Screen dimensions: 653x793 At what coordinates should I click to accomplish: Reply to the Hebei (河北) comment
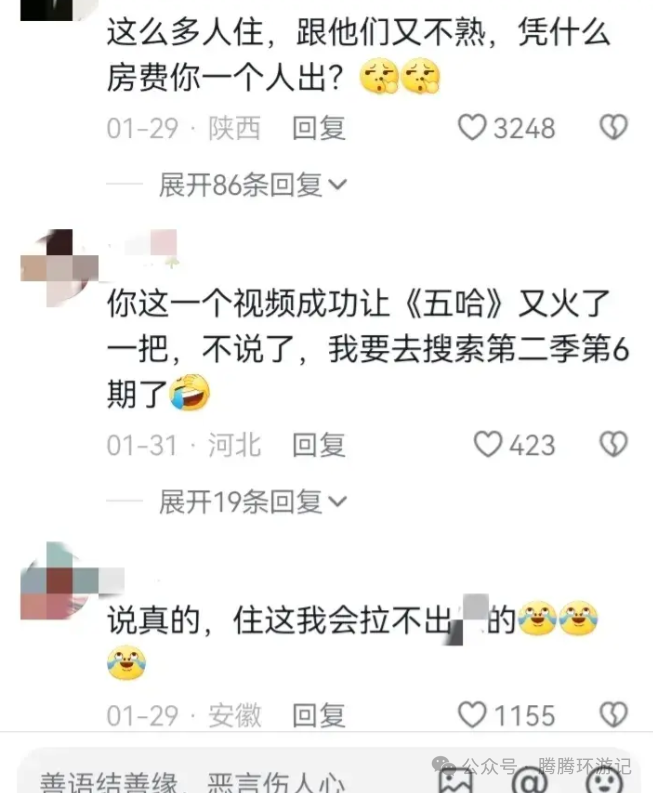319,445
